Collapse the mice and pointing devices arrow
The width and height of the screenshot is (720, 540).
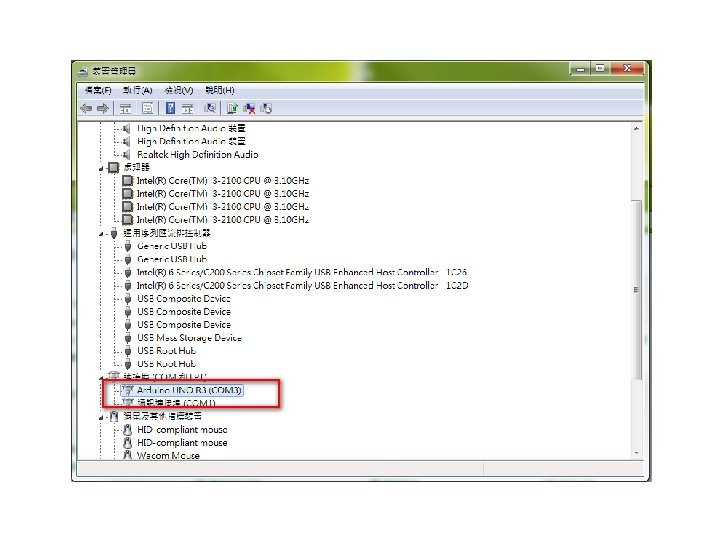pyautogui.click(x=101, y=418)
